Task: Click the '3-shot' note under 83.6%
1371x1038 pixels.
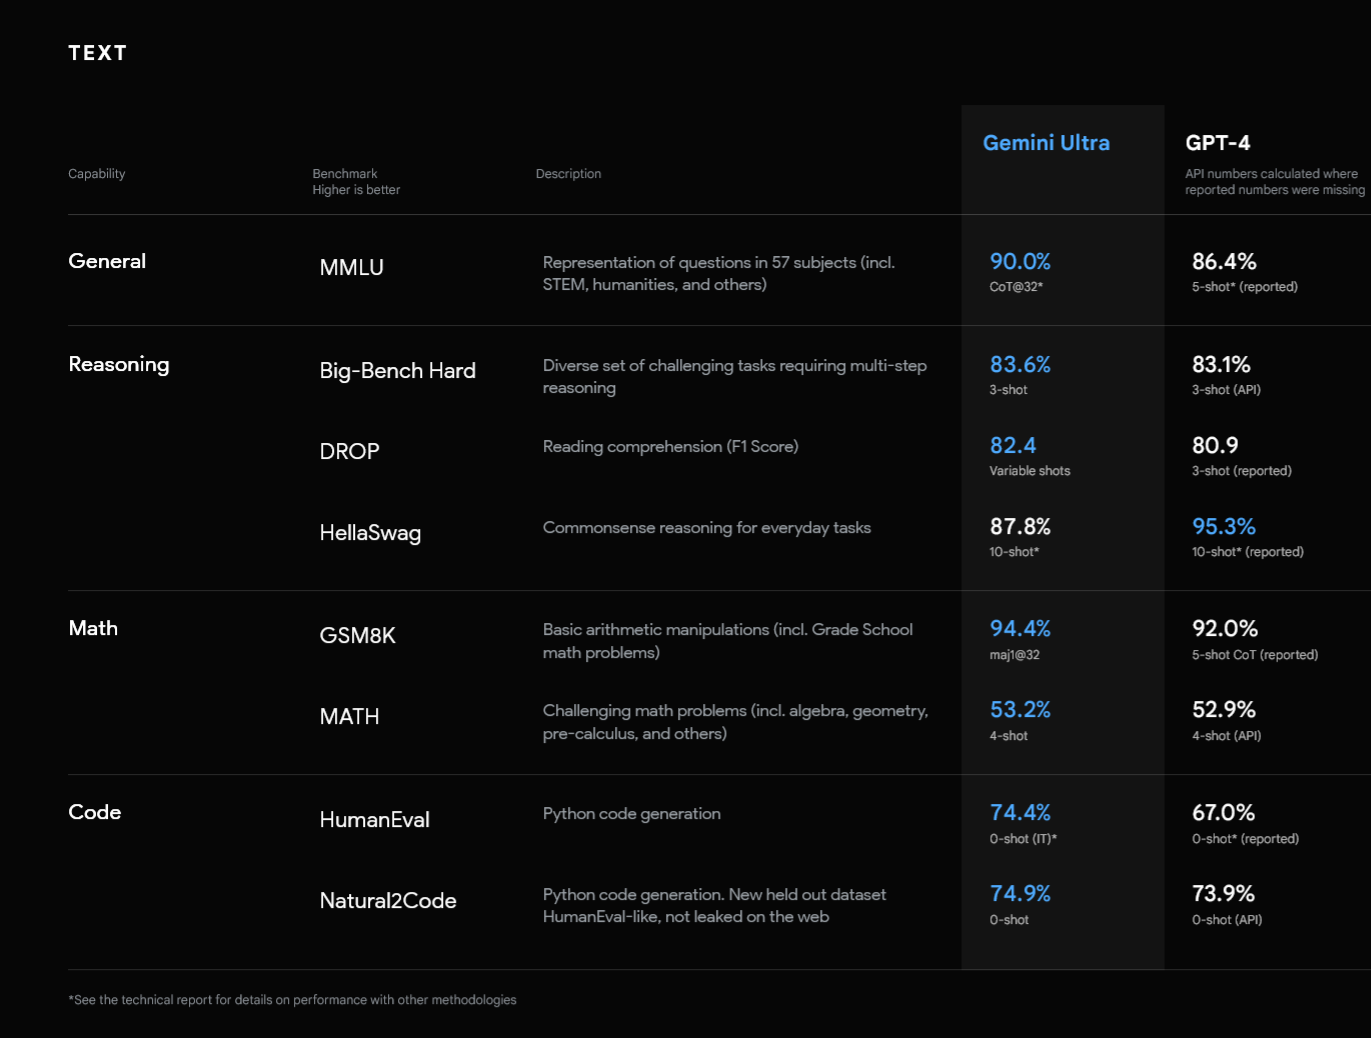Action: tap(1008, 390)
